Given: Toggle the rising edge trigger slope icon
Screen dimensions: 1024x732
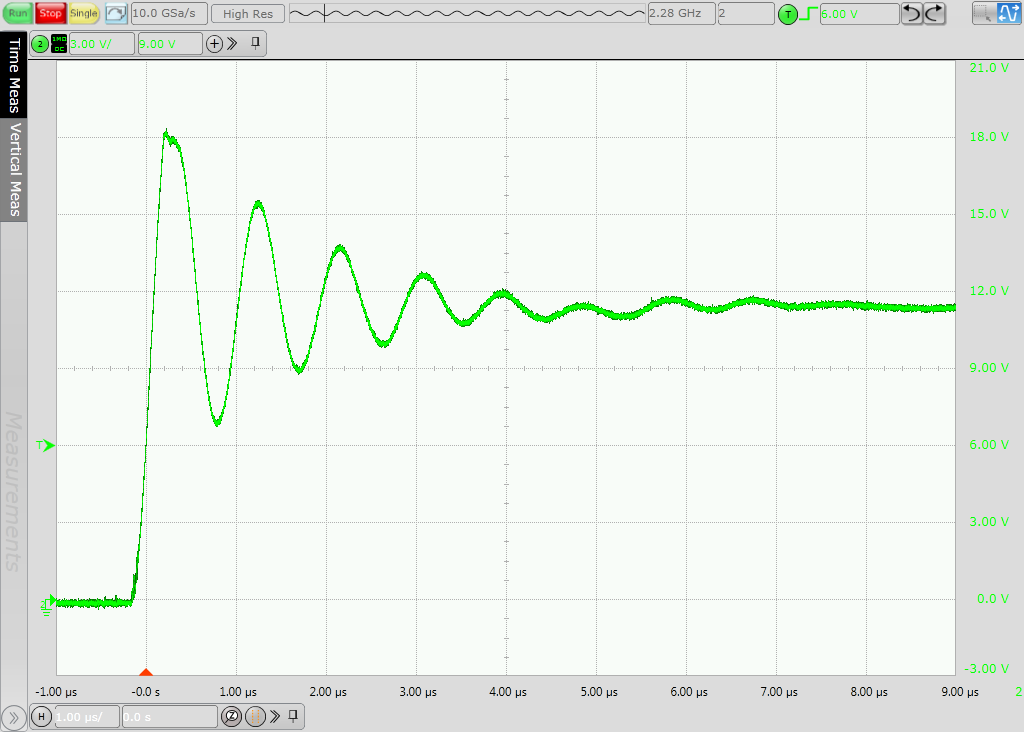Looking at the screenshot, I should coord(808,13).
